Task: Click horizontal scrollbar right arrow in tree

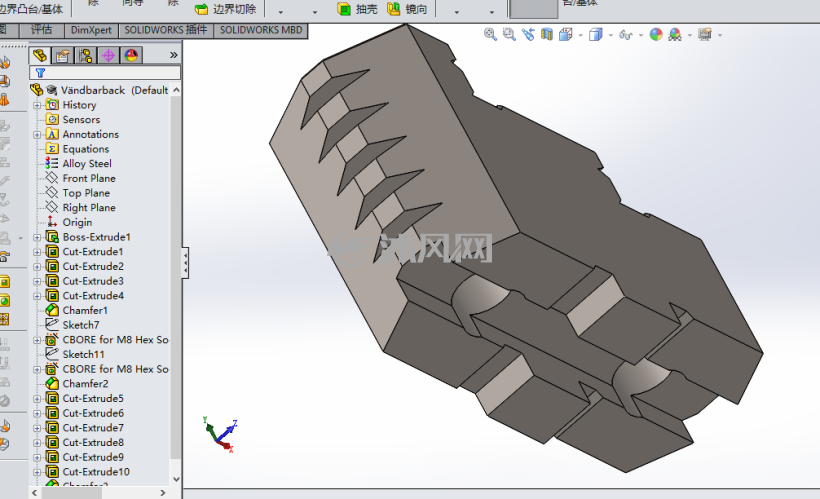Action: (x=163, y=493)
